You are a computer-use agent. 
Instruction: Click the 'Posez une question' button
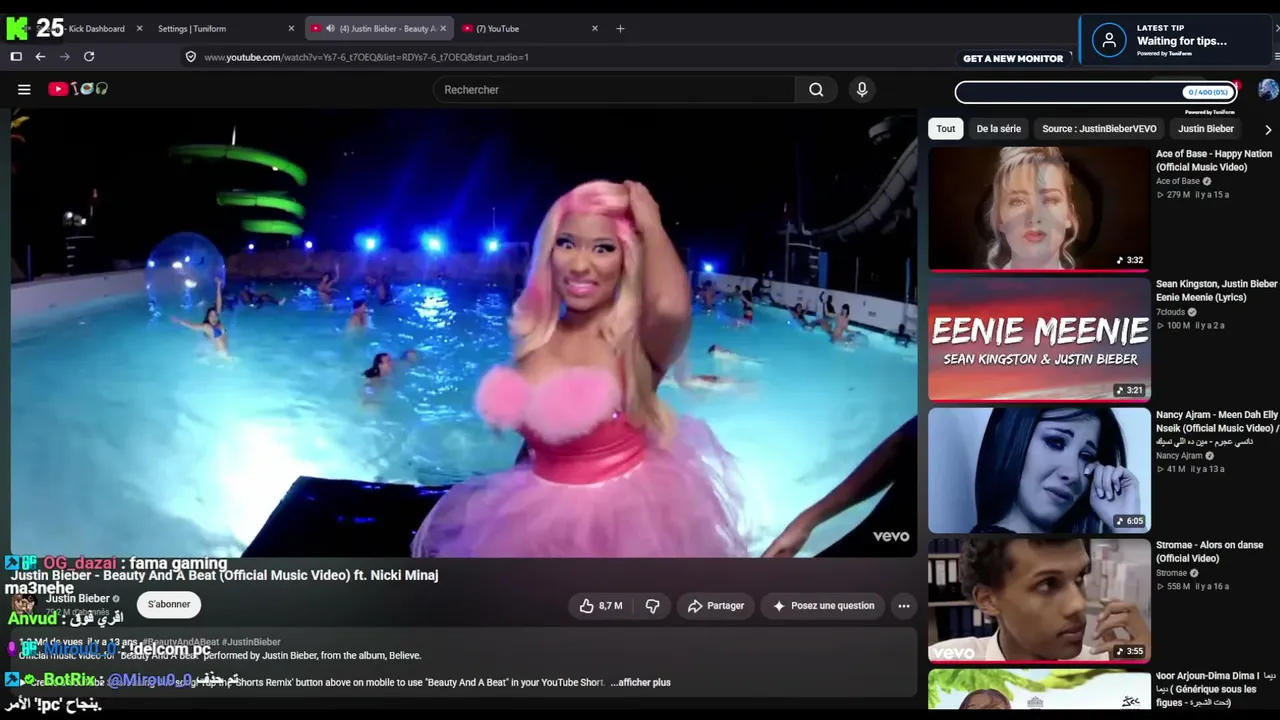point(823,606)
